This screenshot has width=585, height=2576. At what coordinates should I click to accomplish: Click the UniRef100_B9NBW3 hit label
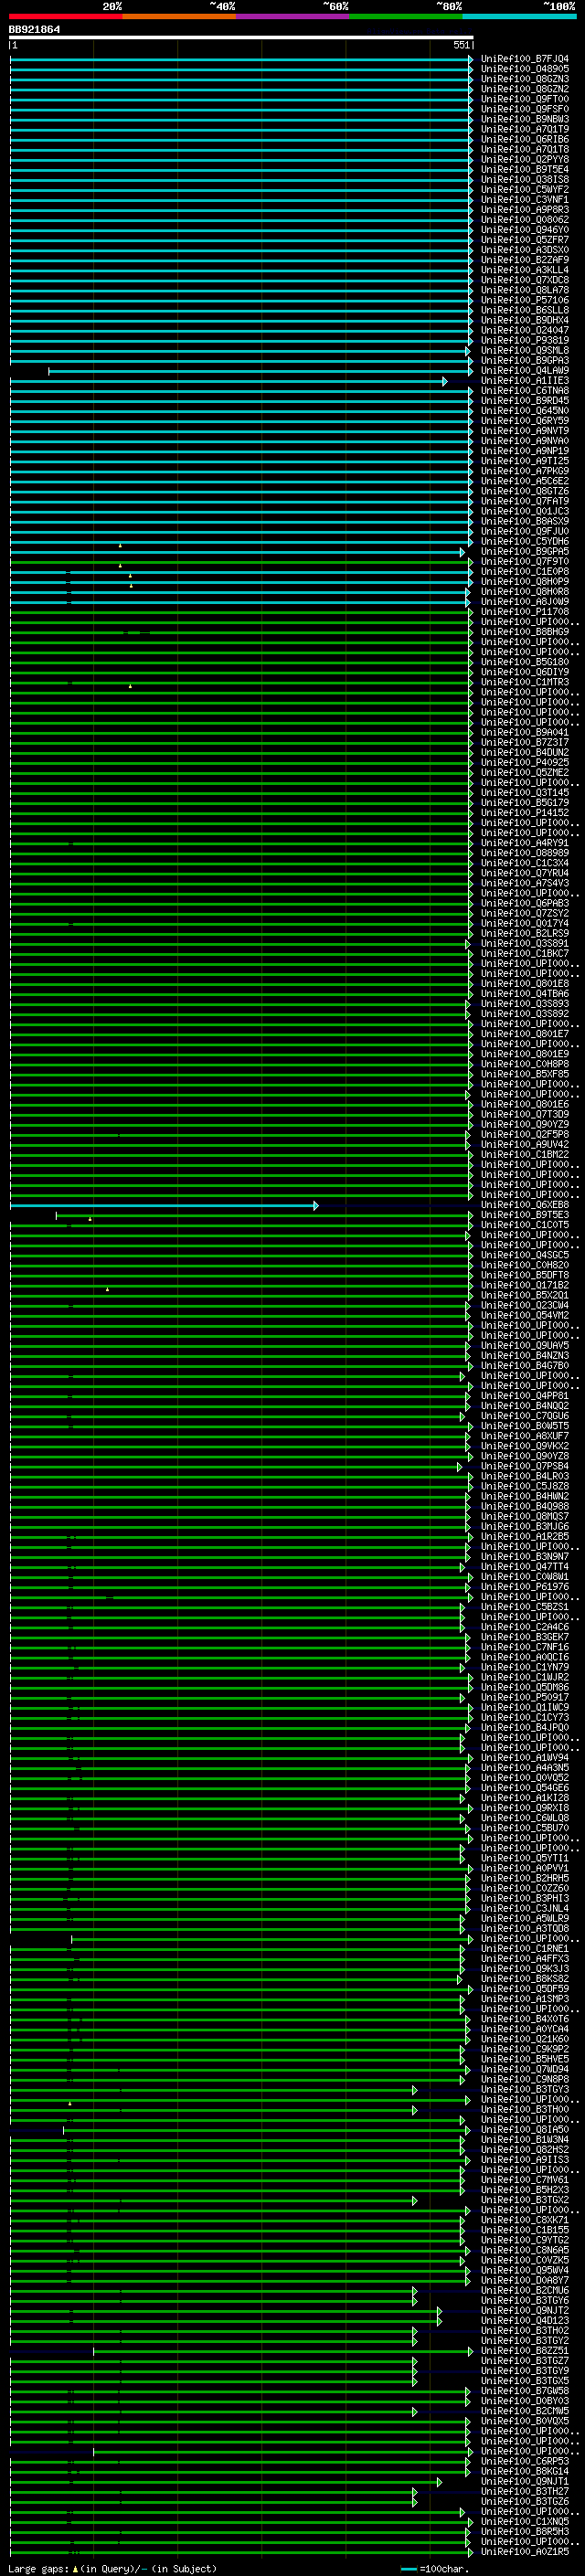(x=525, y=119)
